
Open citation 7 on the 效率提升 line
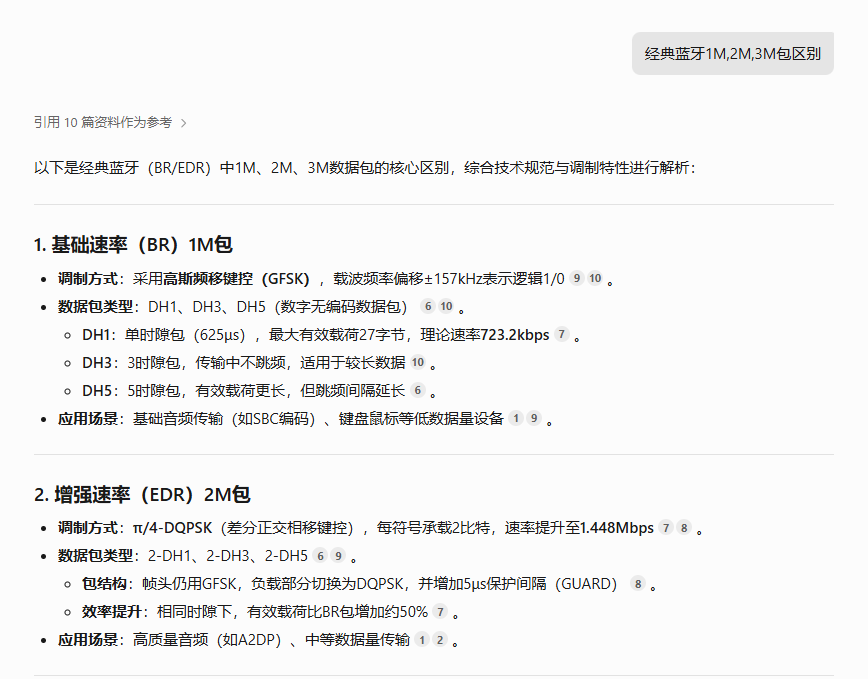440,611
